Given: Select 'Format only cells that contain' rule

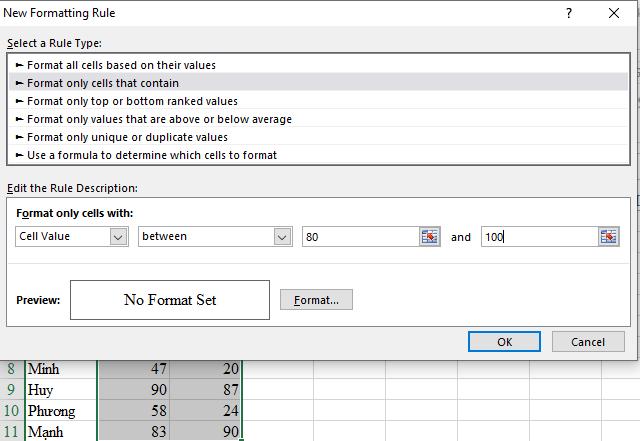Looking at the screenshot, I should (x=103, y=83).
